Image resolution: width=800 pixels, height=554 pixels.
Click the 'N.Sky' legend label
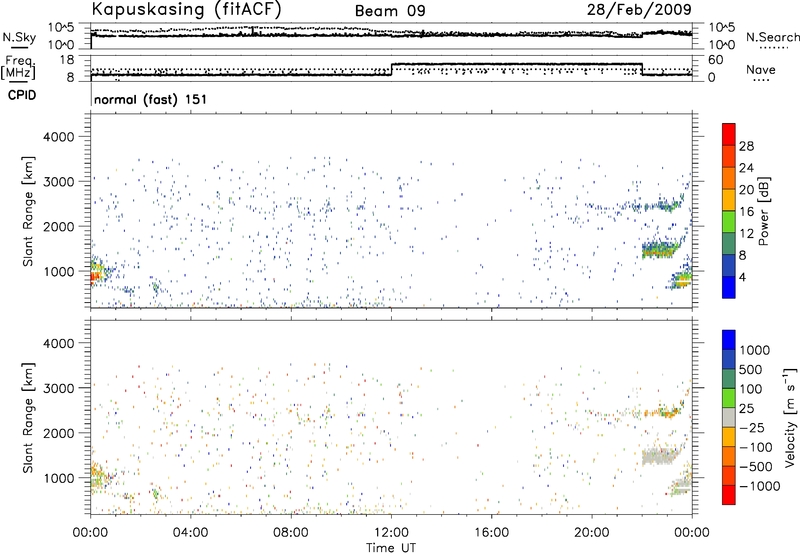click(x=19, y=37)
